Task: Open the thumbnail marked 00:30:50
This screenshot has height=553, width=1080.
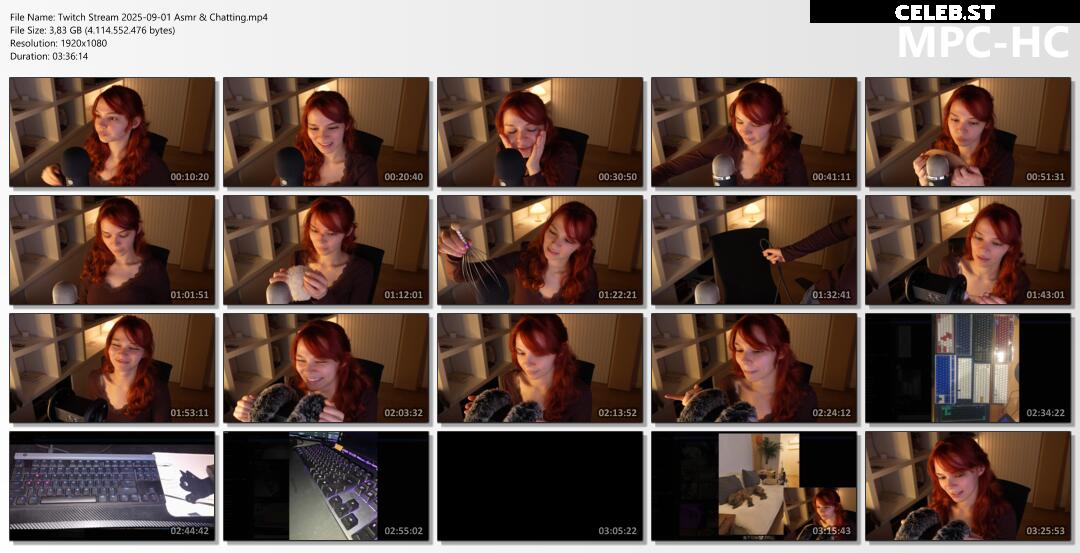Action: tap(540, 132)
